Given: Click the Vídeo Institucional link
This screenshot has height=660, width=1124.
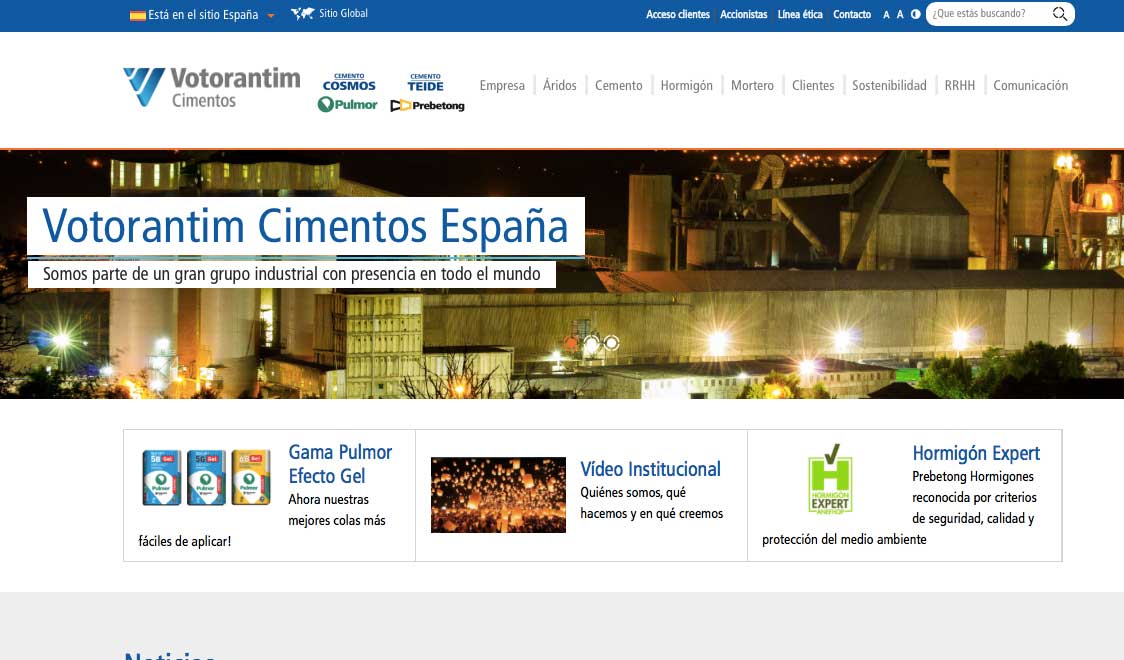Looking at the screenshot, I should [651, 469].
